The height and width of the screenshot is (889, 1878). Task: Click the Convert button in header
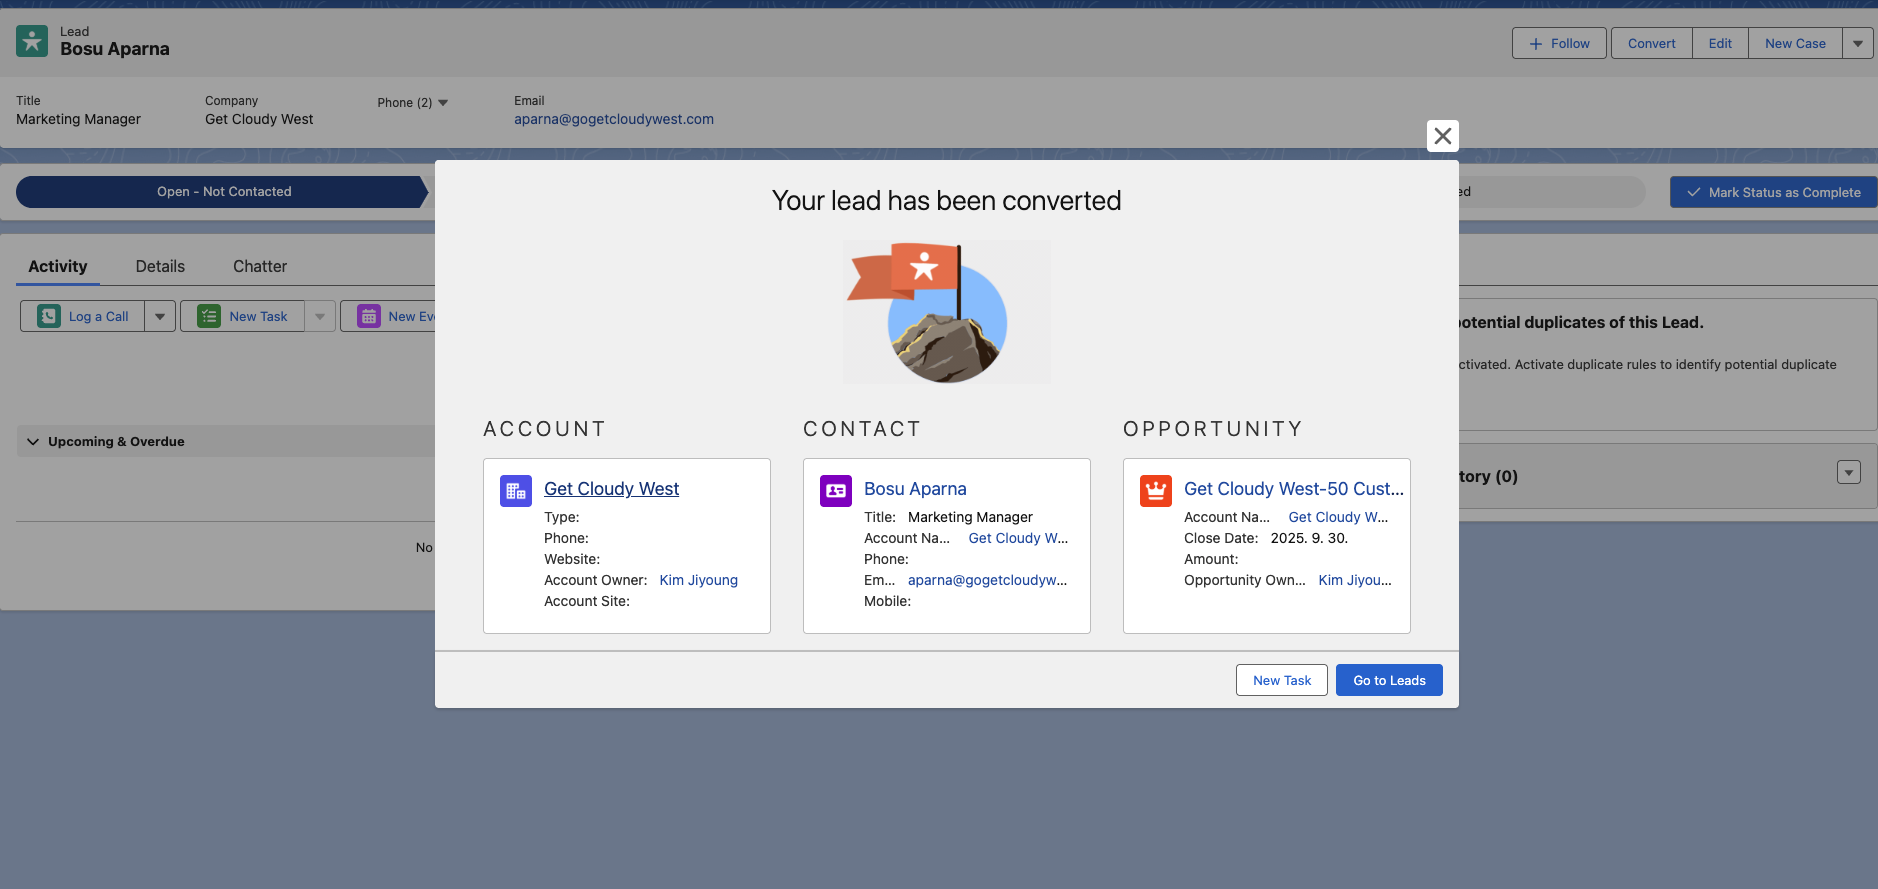tap(1651, 43)
